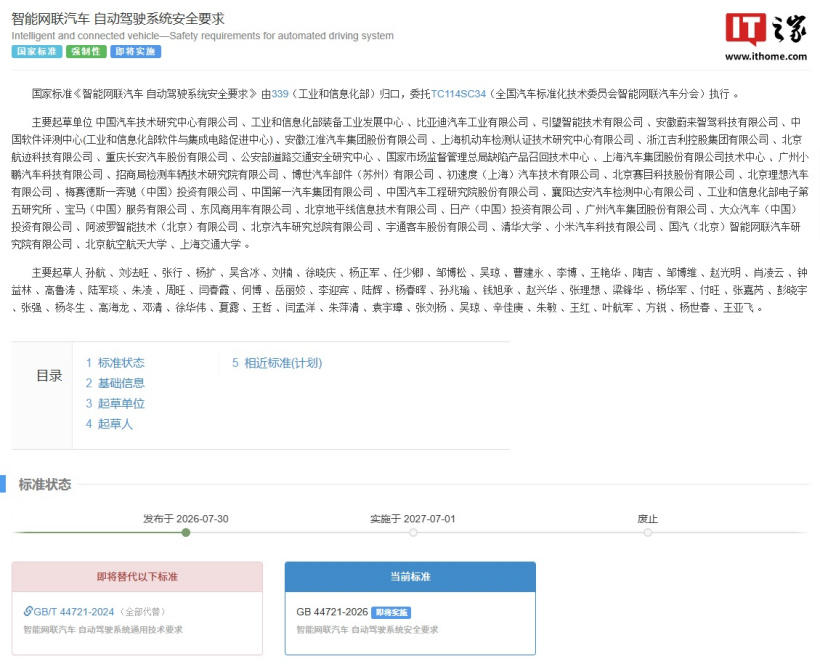Click the 即将替代以下标准 card header

pos(137,577)
